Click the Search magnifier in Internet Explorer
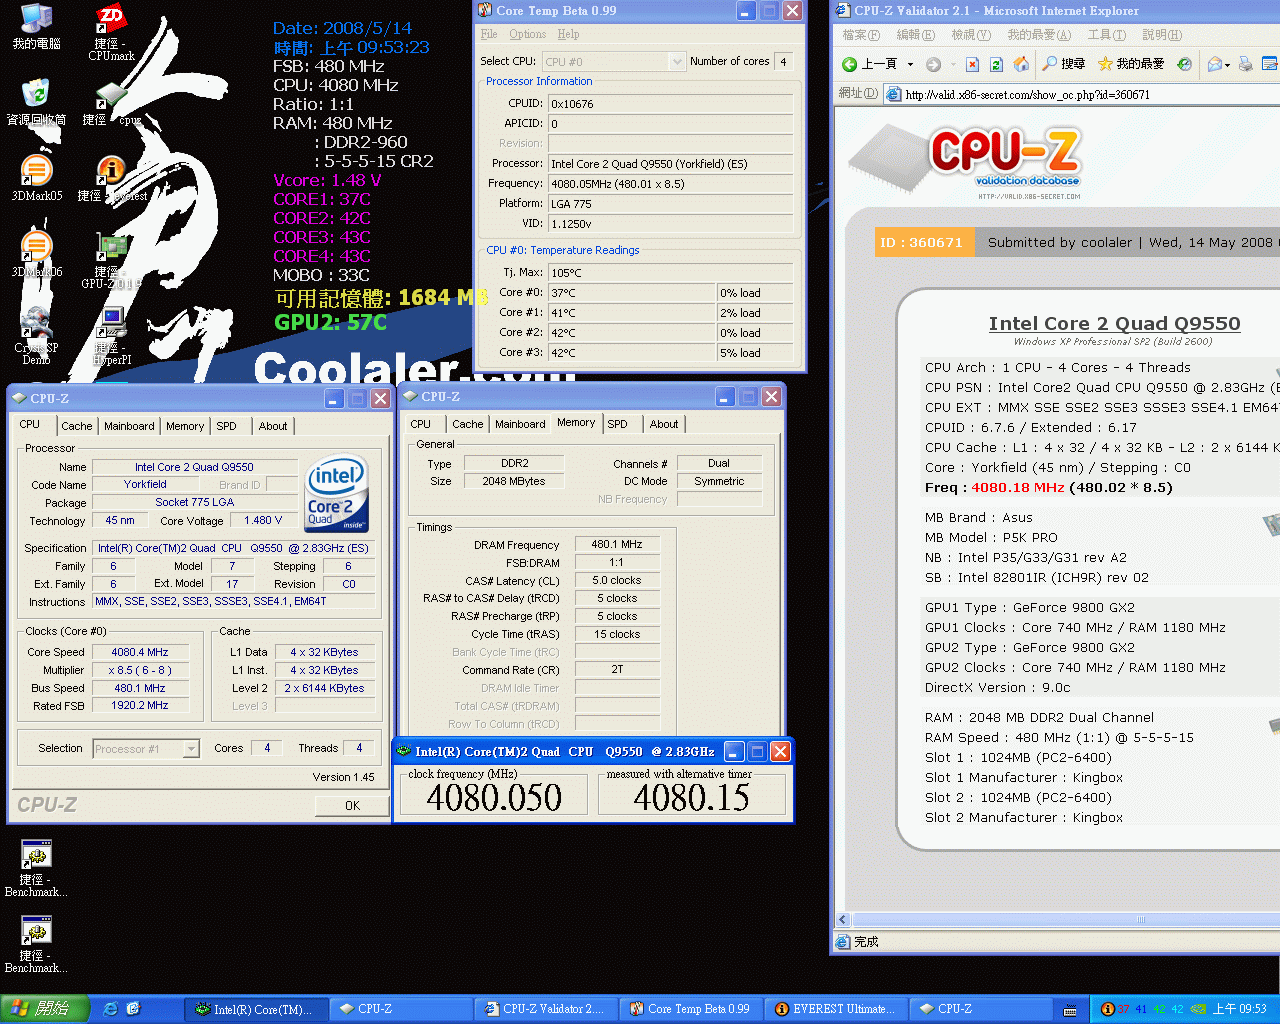Viewport: 1280px width, 1024px height. coord(1049,64)
